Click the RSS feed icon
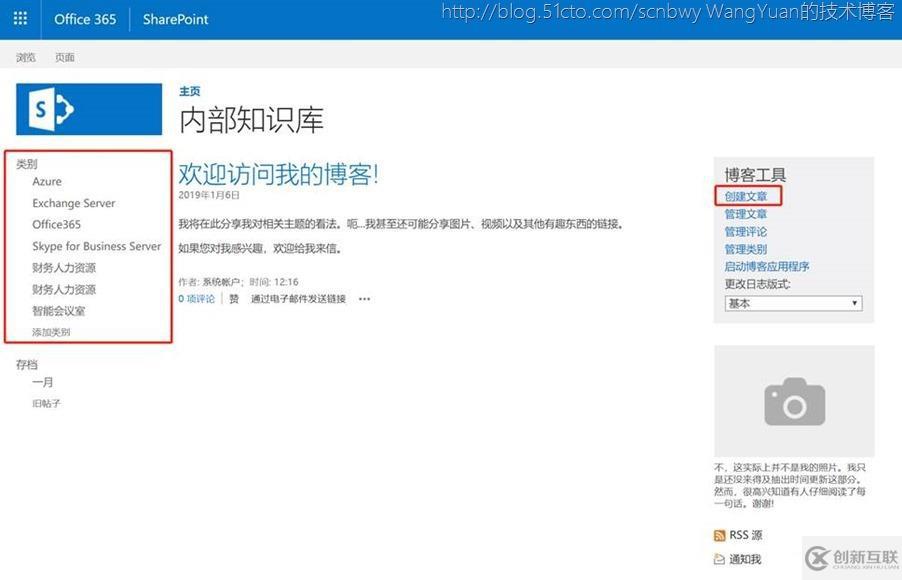 click(719, 536)
